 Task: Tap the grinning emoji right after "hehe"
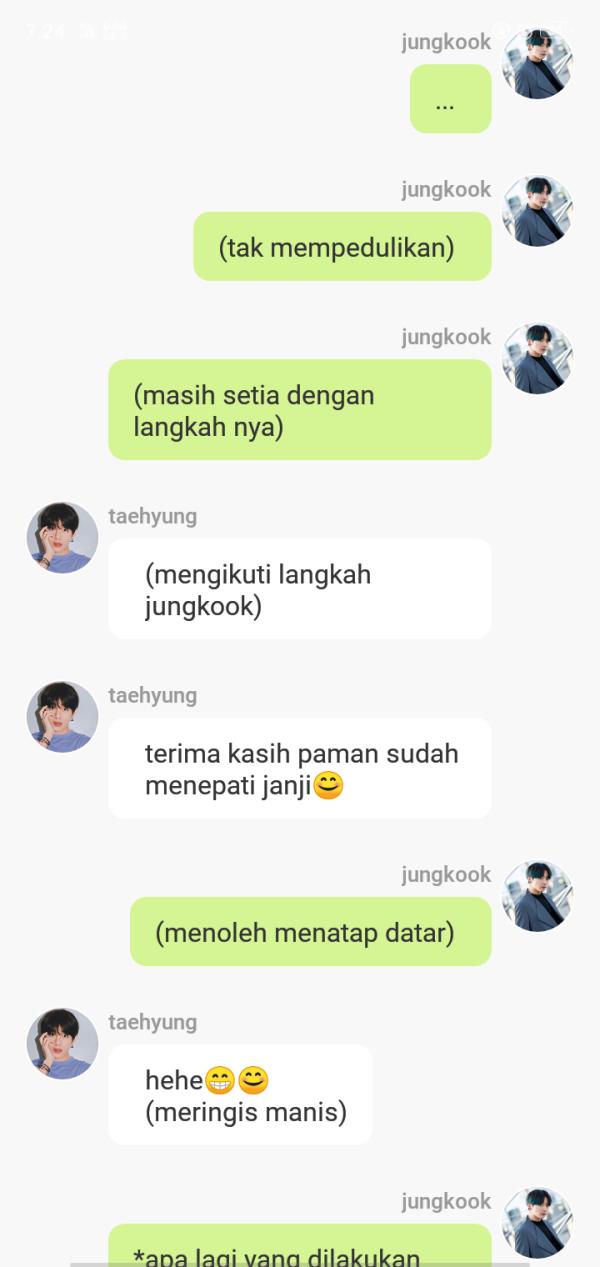219,1081
